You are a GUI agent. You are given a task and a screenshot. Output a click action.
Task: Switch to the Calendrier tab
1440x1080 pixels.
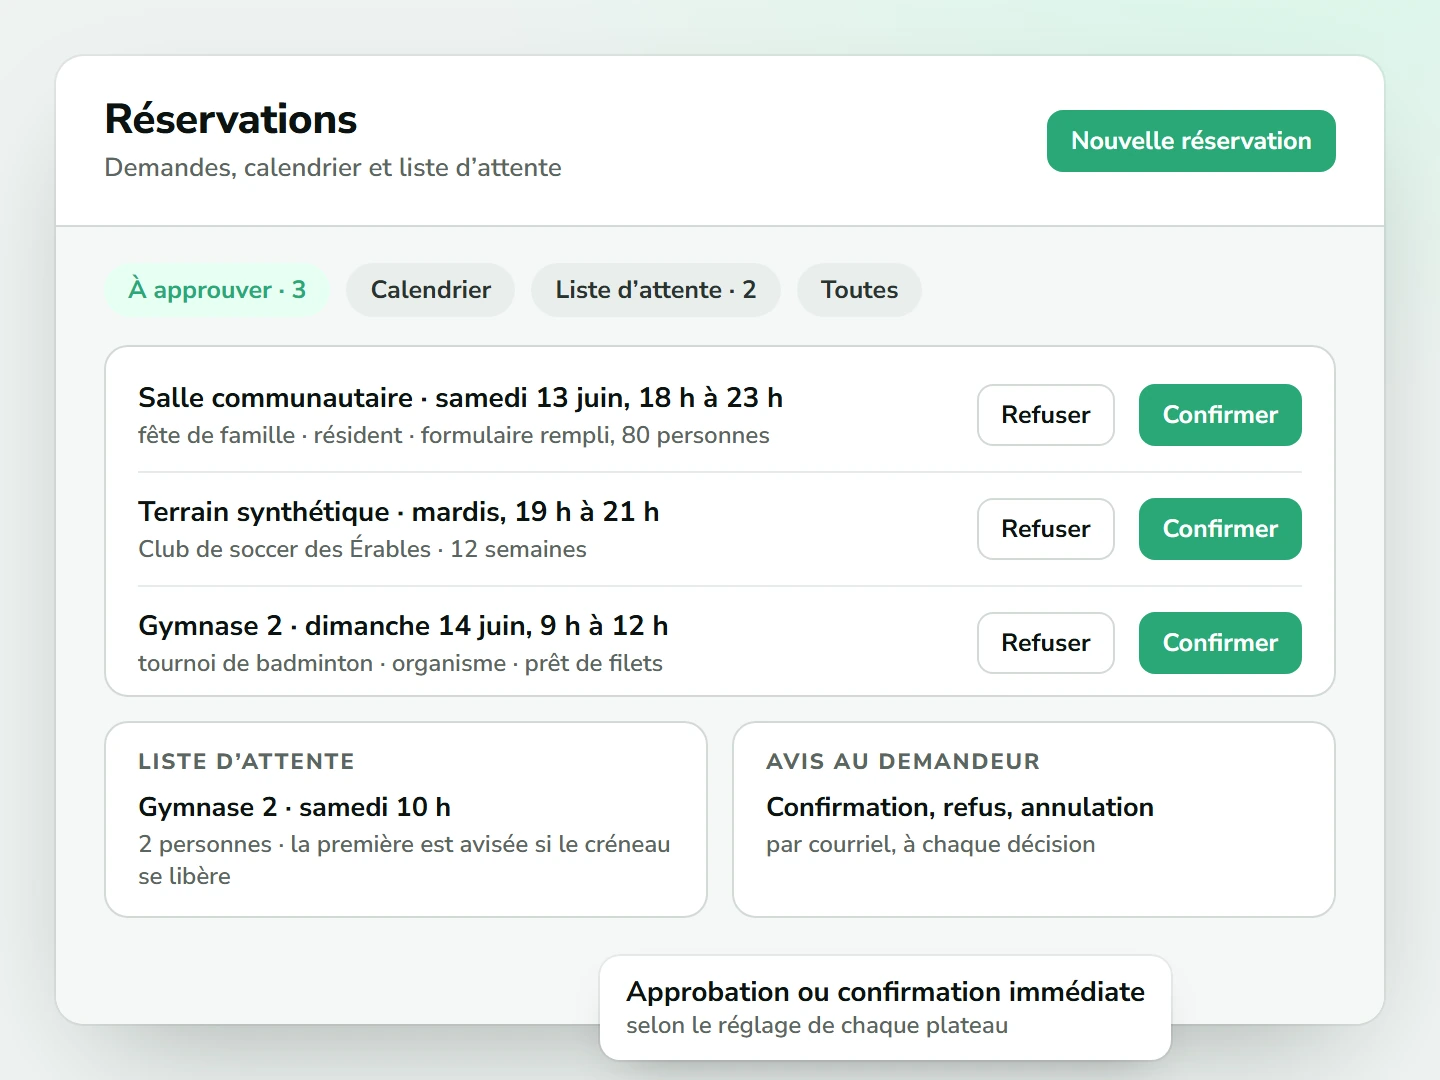pyautogui.click(x=431, y=290)
